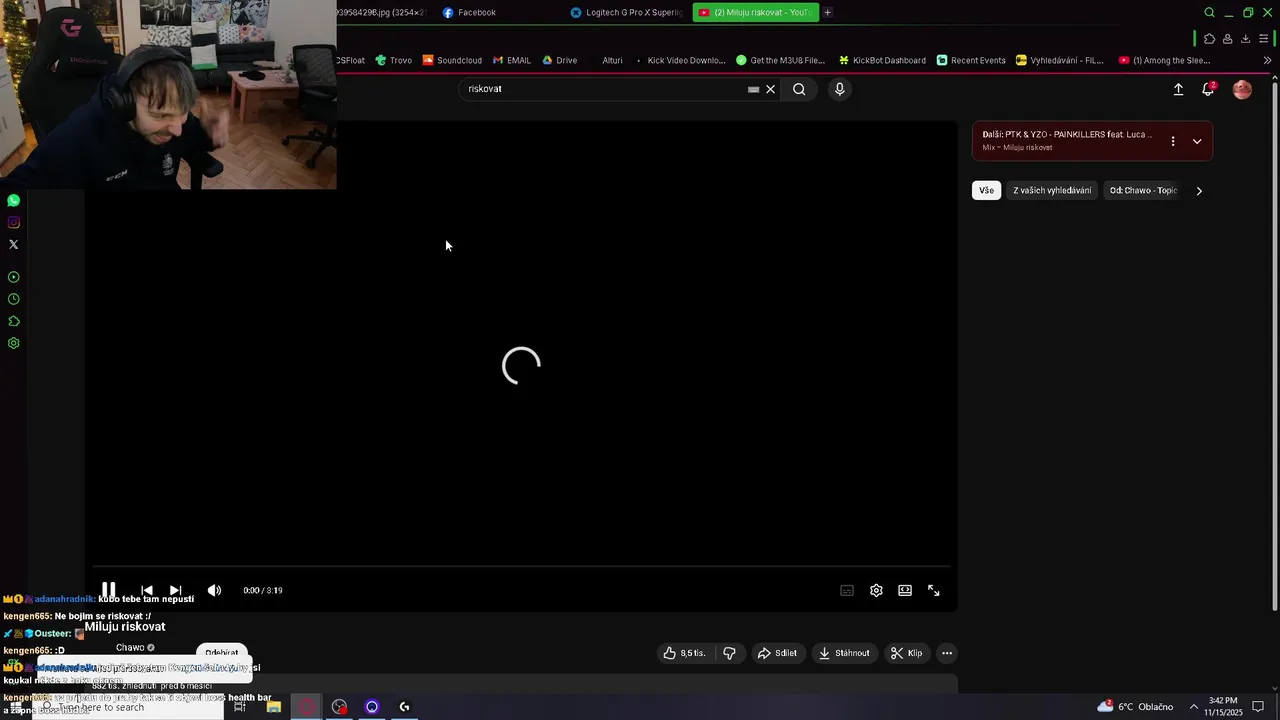Show more filter chips with arrow
Screen dimensions: 1280x720
pos(1199,190)
